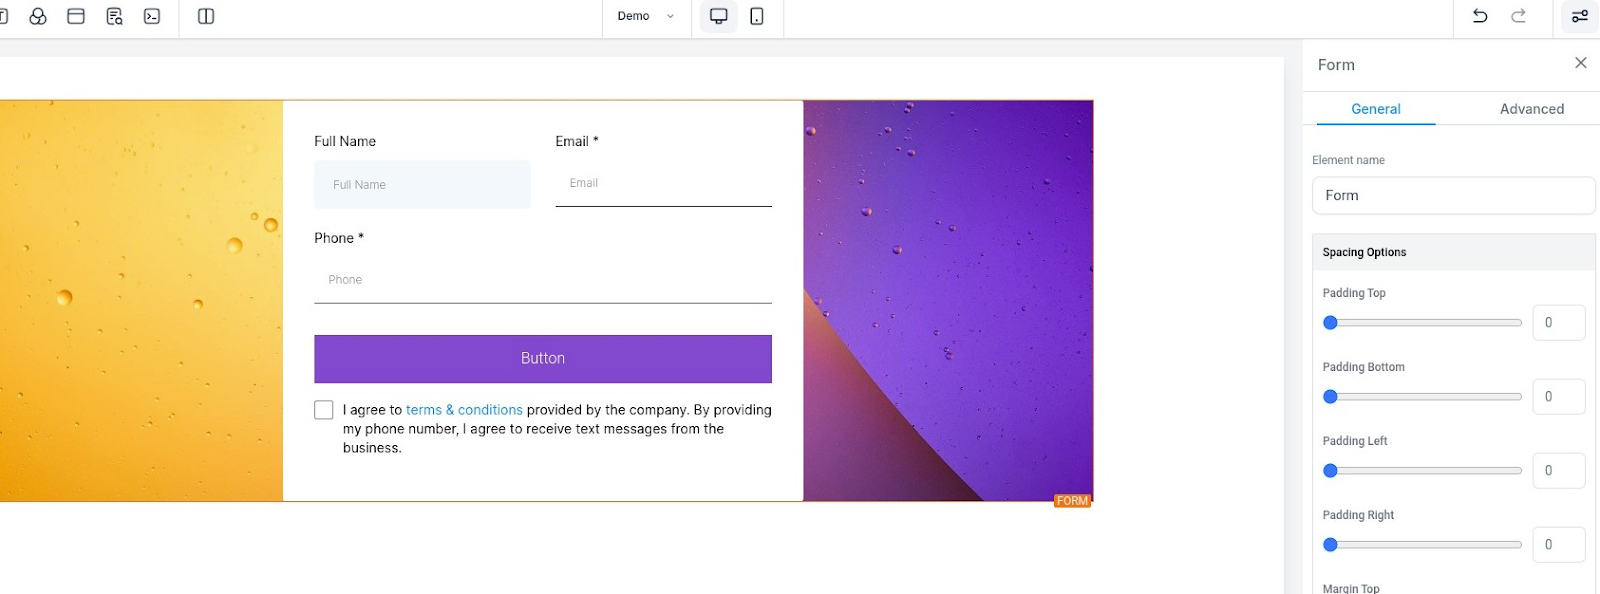
Task: Switch to the Advanced tab
Action: [x=1532, y=109]
